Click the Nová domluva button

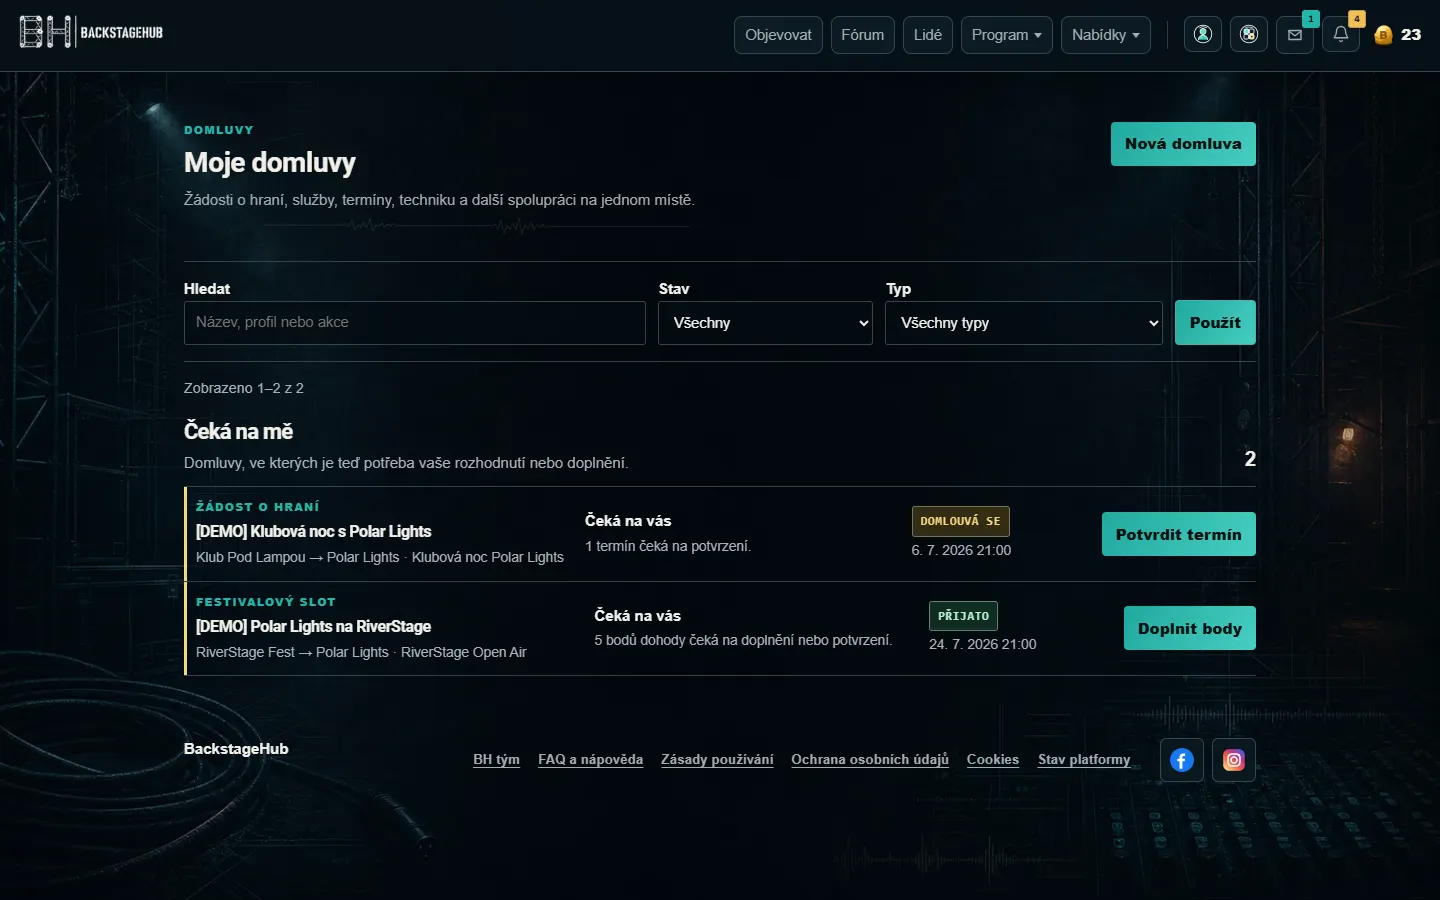tap(1183, 144)
